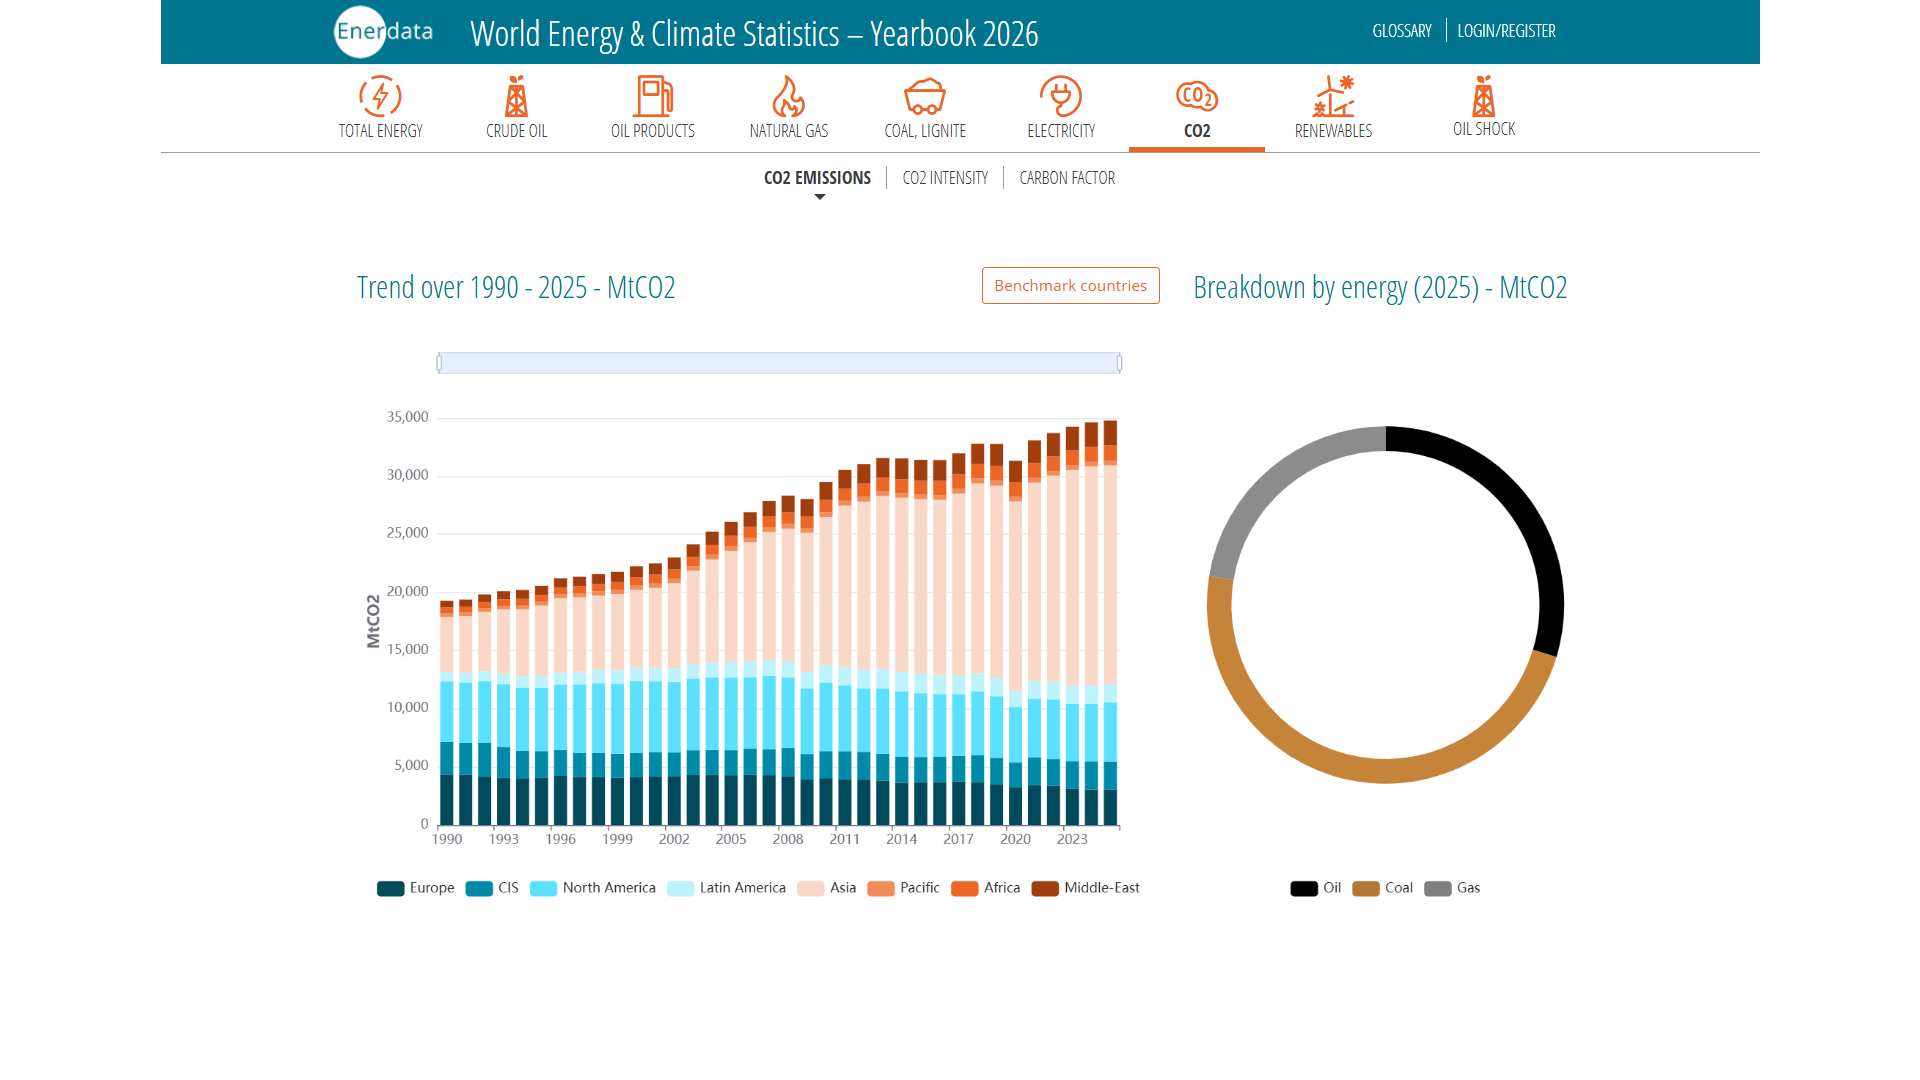
Task: Open the Oil Products fuel pump icon
Action: tap(653, 97)
